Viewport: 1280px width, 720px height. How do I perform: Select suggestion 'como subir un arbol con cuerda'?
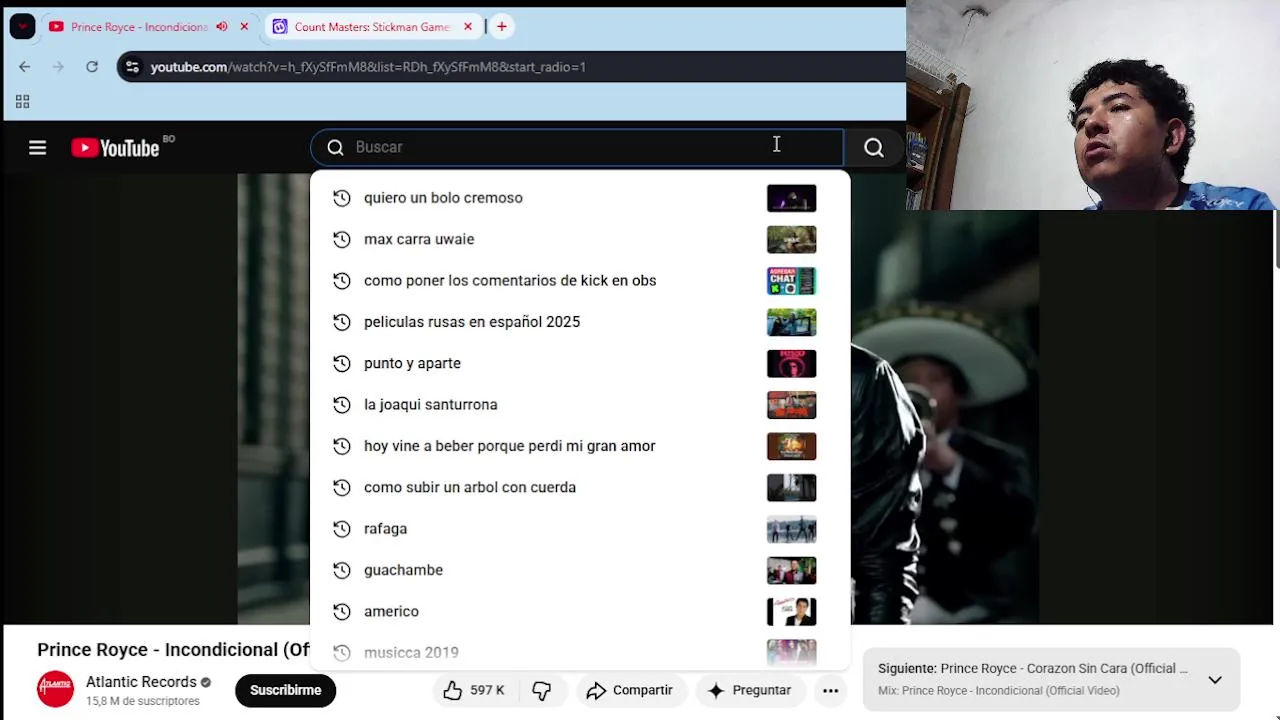click(x=580, y=487)
